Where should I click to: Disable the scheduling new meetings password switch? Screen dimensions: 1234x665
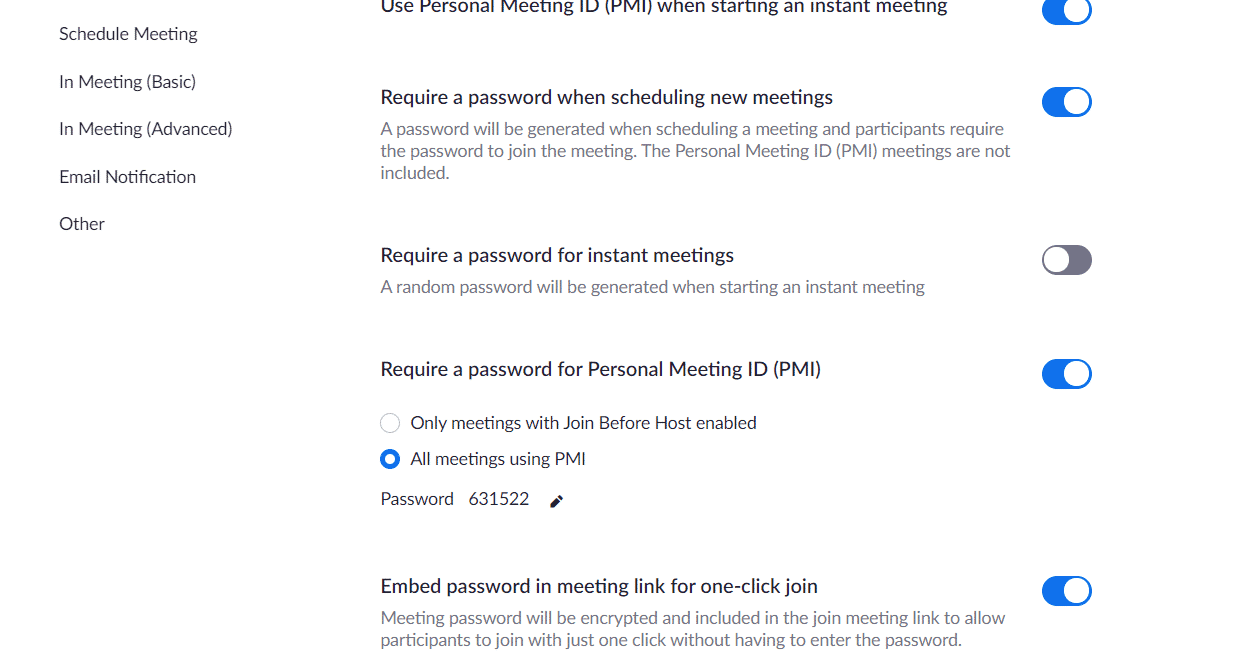1066,102
